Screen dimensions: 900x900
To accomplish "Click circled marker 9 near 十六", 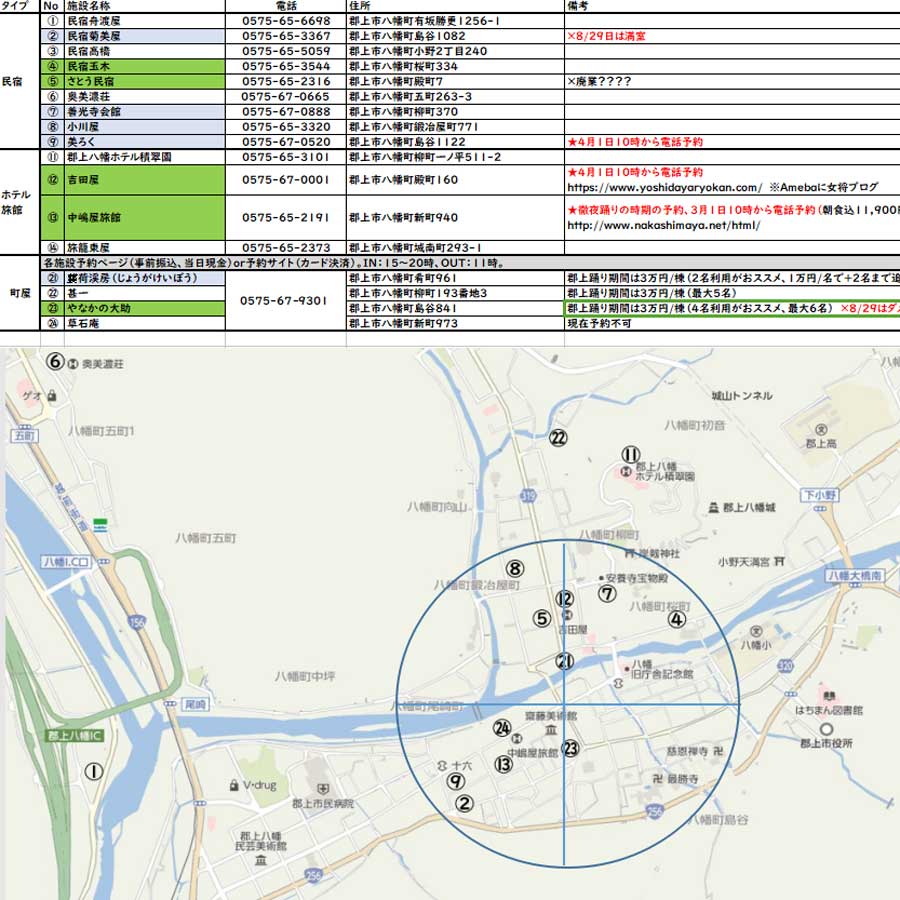I will 456,781.
